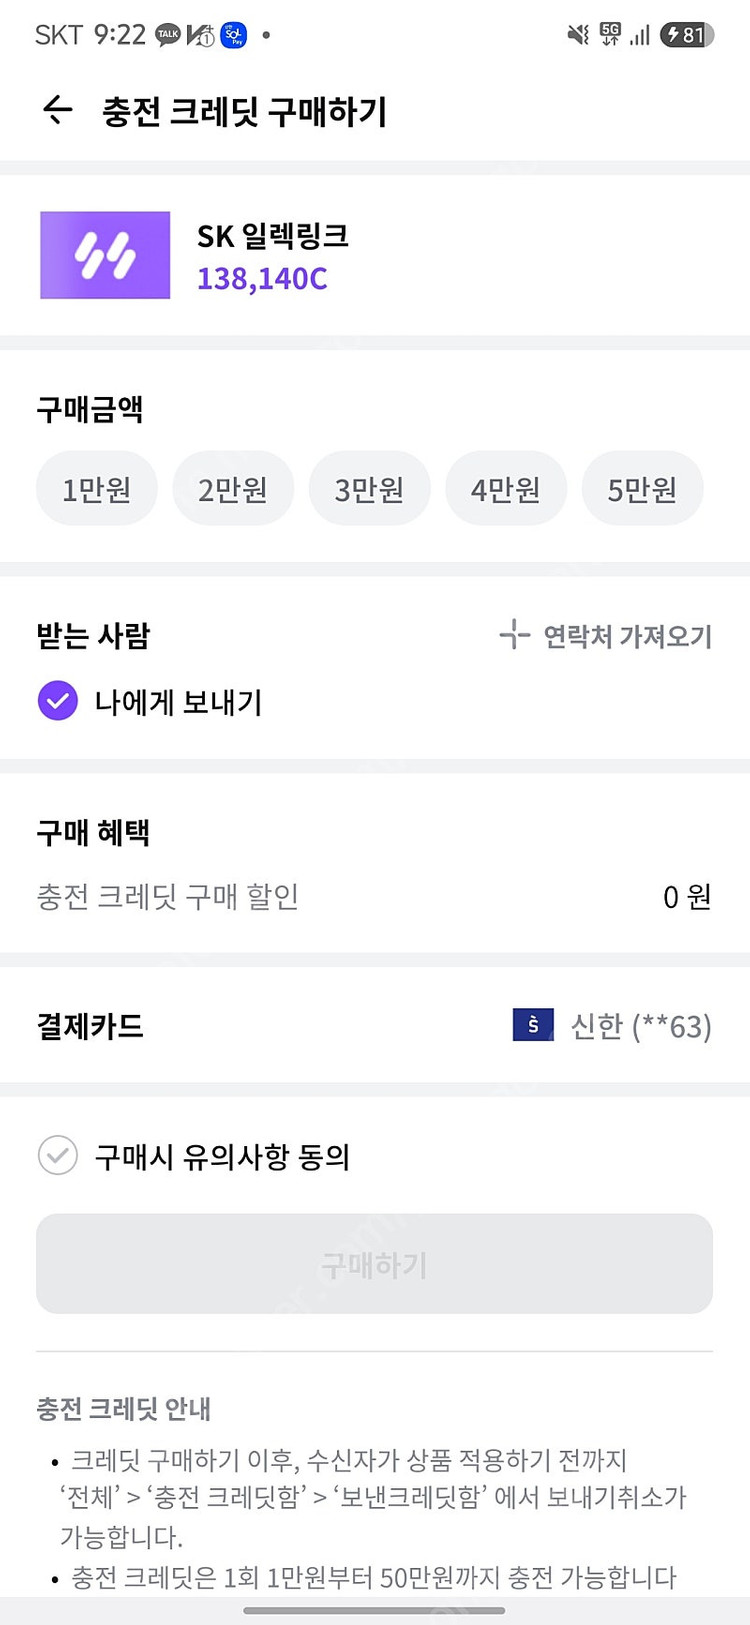750x1625 pixels.
Task: Tap the 138,140C credit balance
Action: coord(262,279)
